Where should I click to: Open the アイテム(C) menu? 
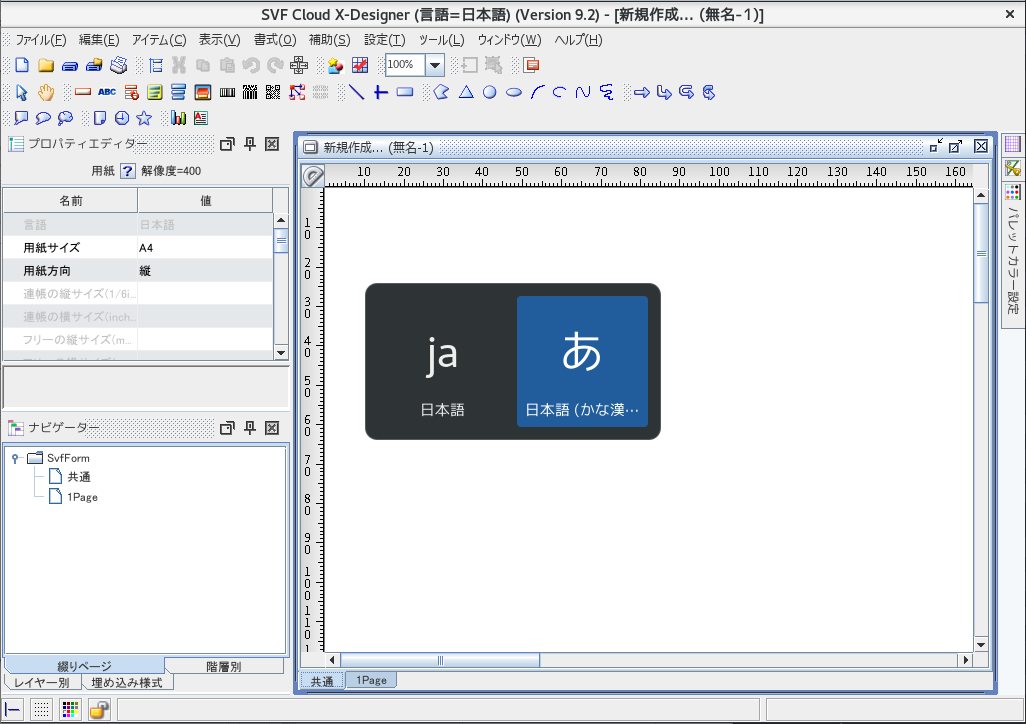[x=159, y=40]
